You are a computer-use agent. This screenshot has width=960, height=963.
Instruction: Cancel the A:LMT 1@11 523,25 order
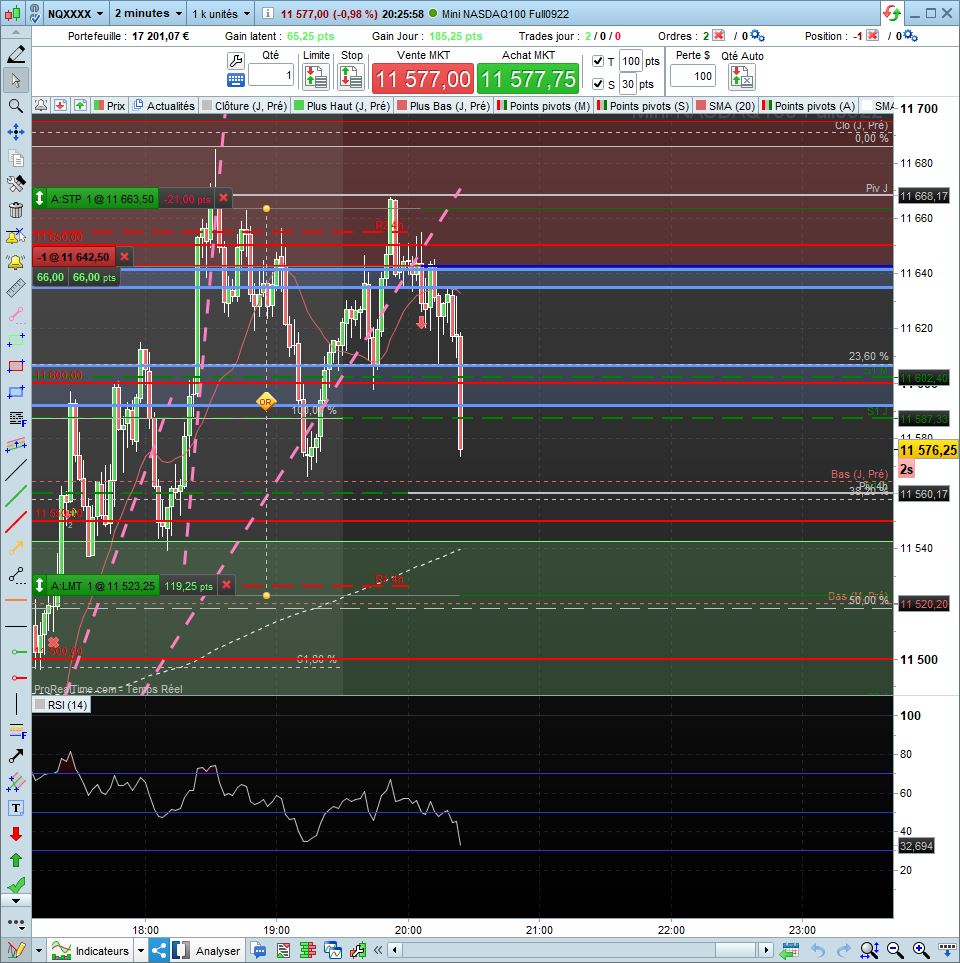pos(227,585)
